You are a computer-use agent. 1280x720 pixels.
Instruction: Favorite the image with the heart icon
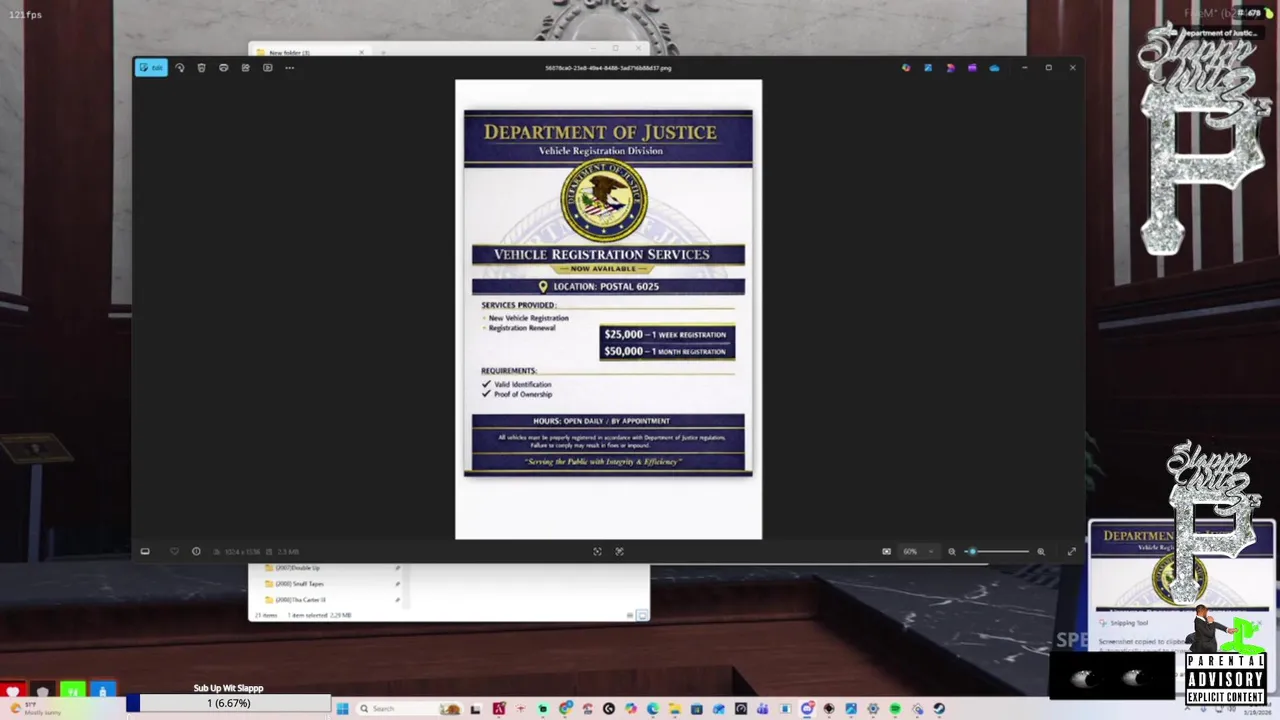pos(174,551)
